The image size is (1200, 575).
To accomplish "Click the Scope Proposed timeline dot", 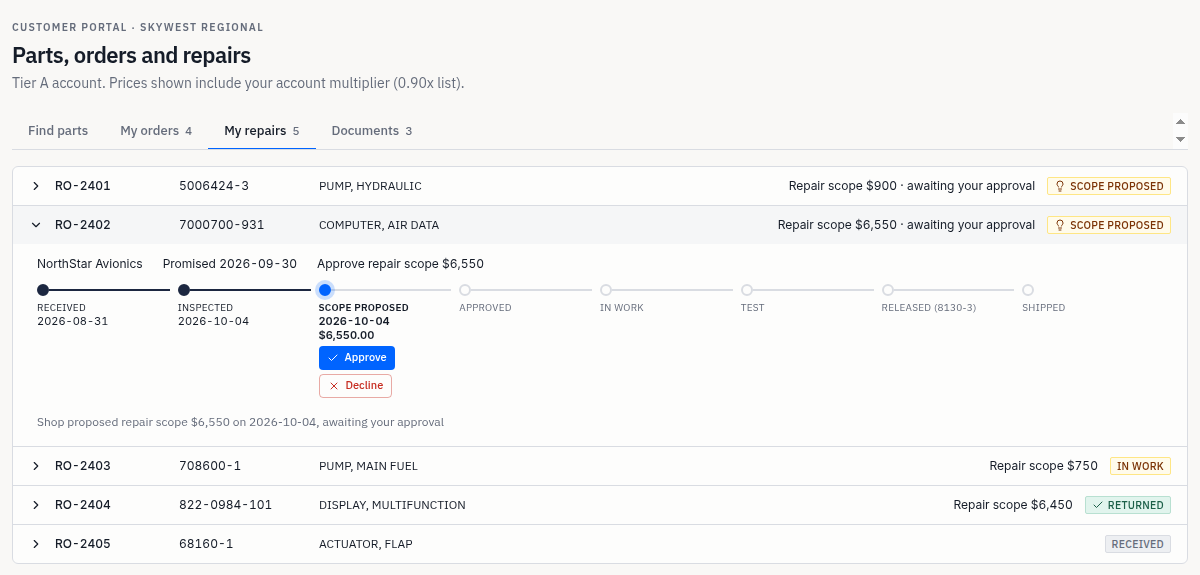I will click(325, 290).
